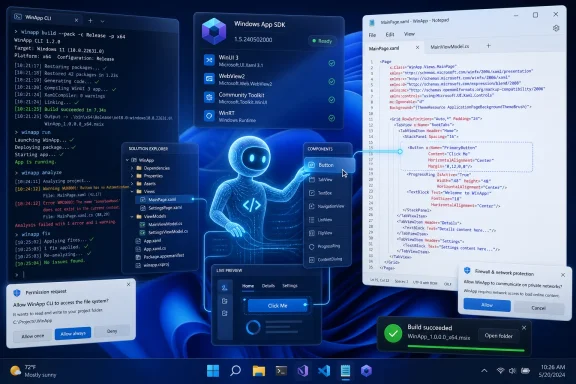This screenshot has height=384, width=576.
Task: Open Notepad settings gear icon
Action: click(x=556, y=28)
